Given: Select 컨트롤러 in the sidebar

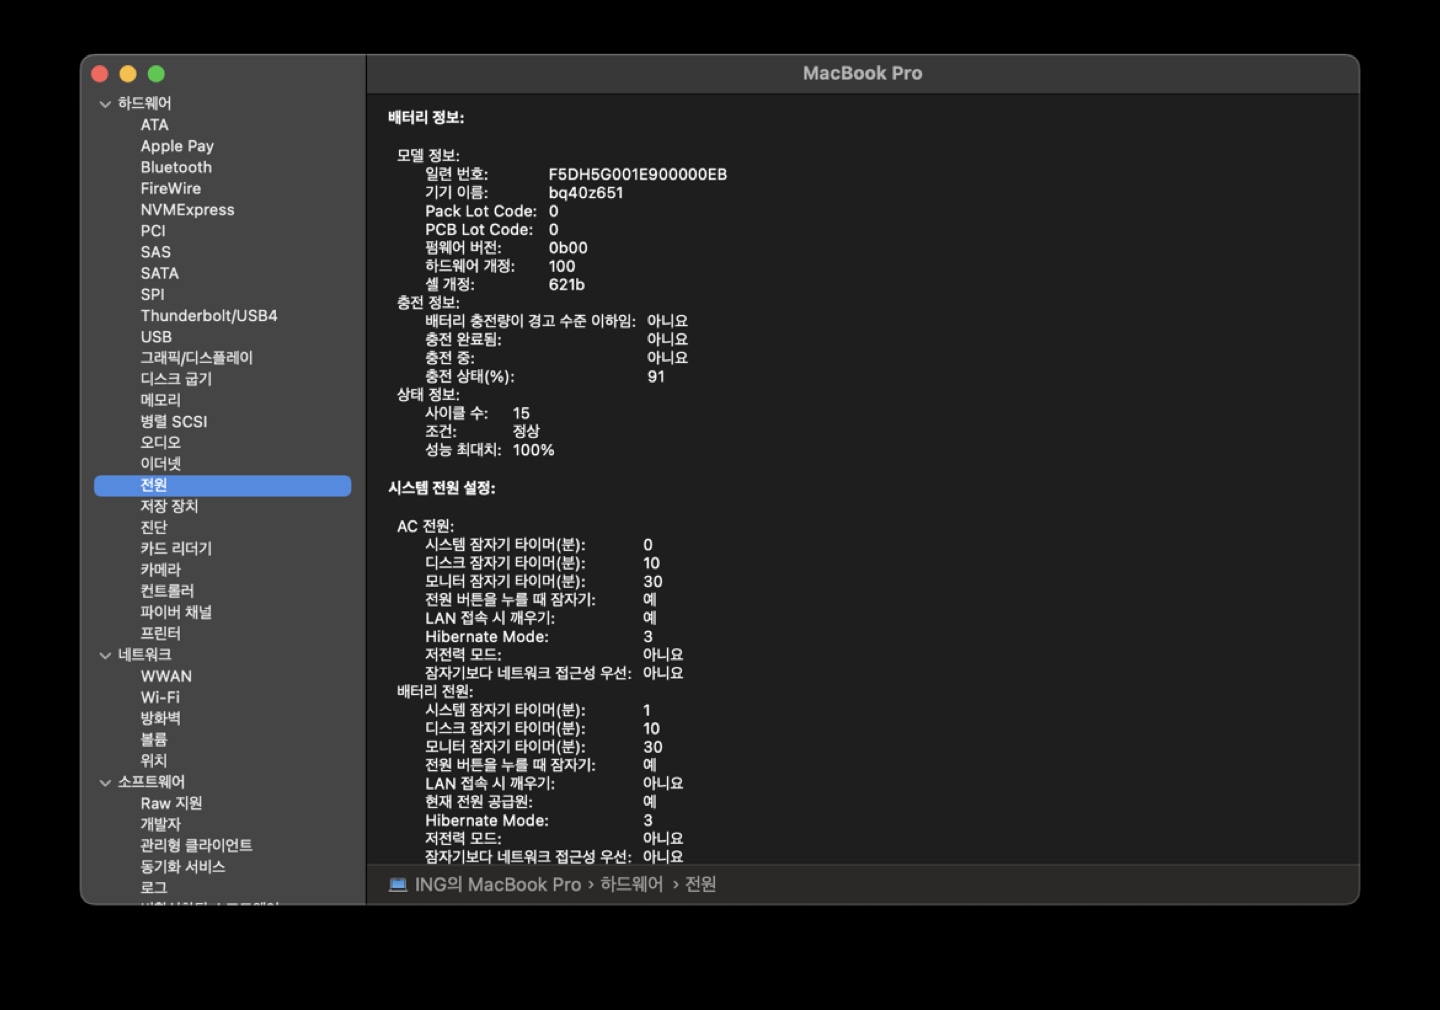Looking at the screenshot, I should (x=167, y=591).
